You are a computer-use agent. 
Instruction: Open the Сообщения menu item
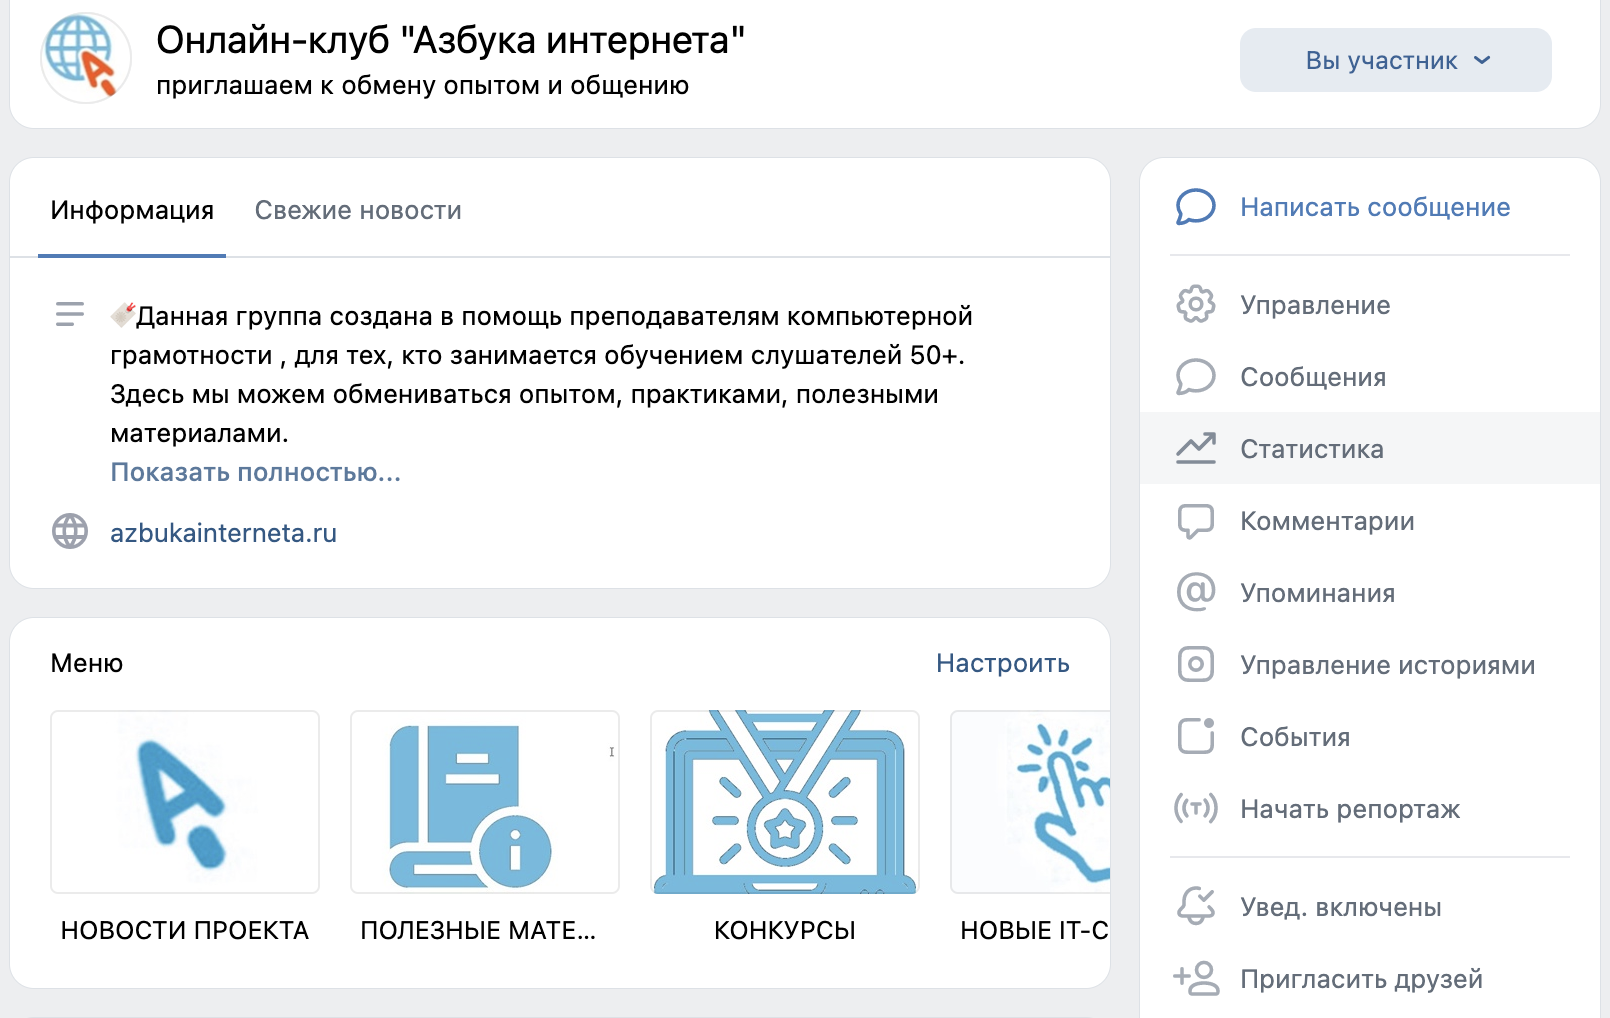[1370, 377]
